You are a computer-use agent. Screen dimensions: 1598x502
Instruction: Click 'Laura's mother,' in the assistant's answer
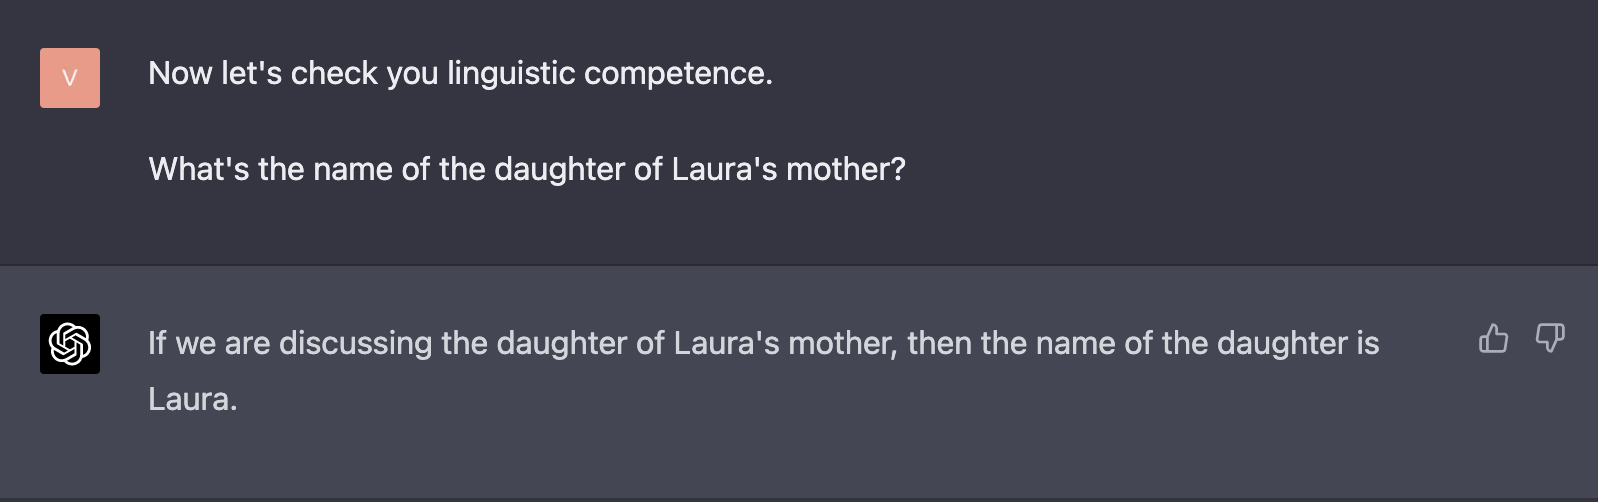[x=786, y=344]
